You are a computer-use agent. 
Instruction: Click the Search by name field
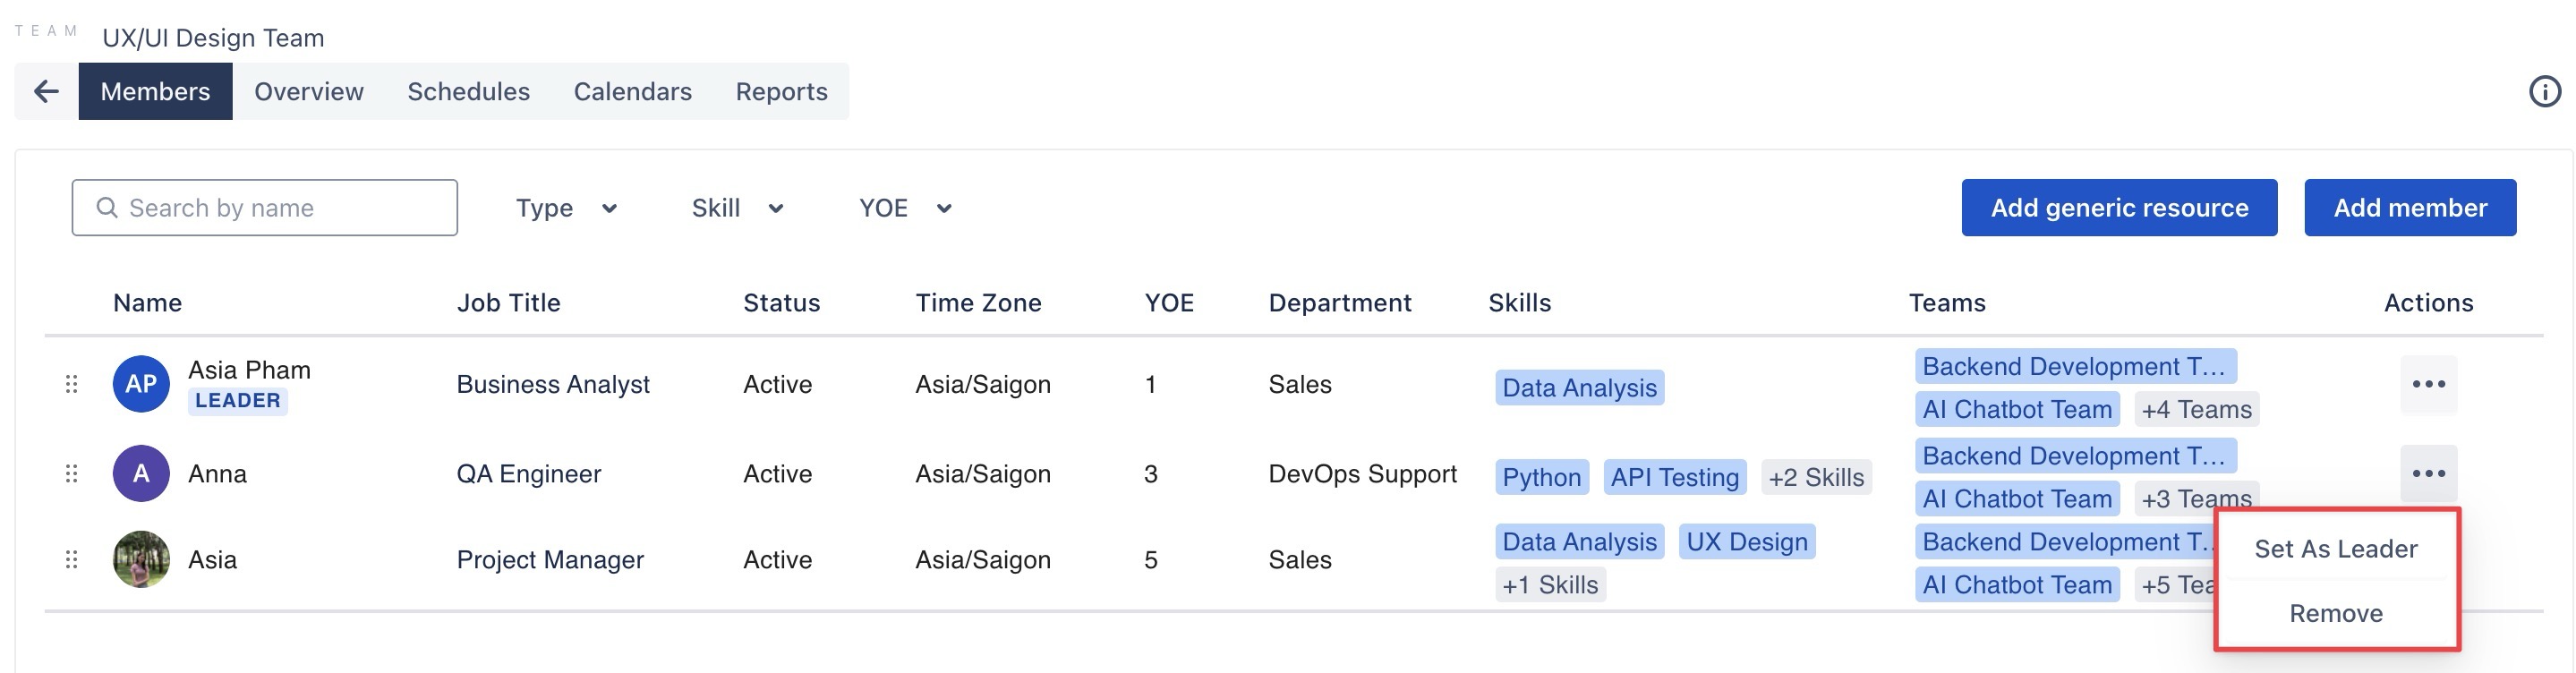click(265, 208)
